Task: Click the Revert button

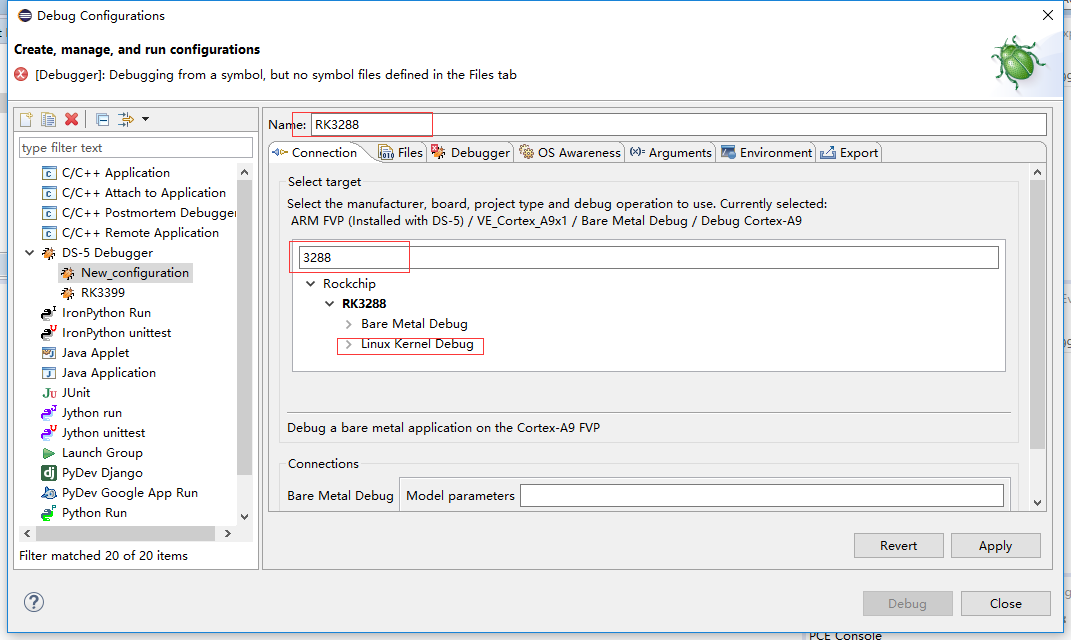Action: [898, 546]
